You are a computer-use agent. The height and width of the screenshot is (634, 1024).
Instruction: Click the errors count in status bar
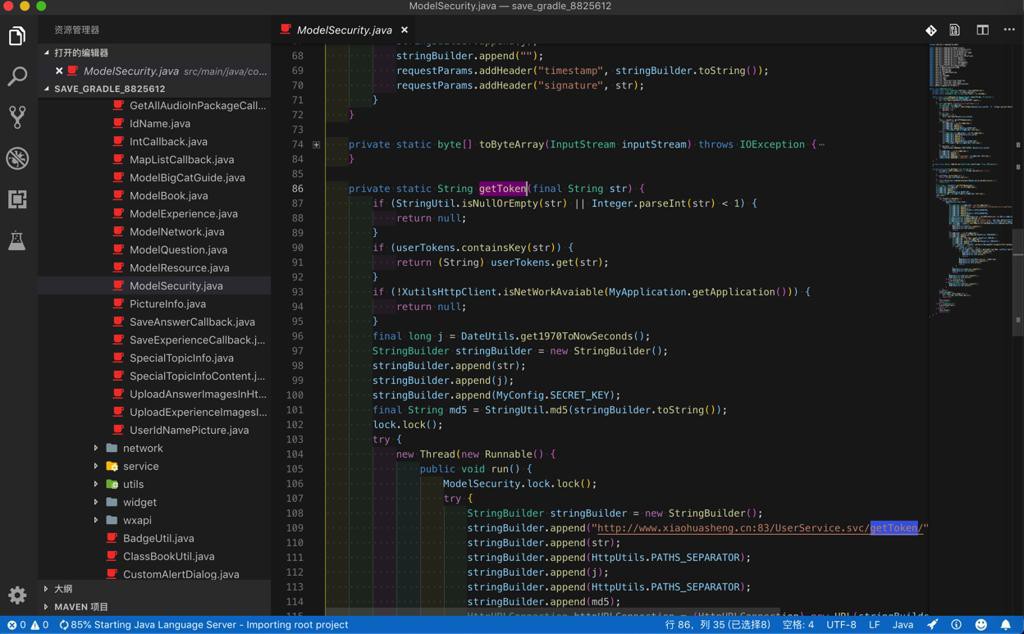tap(16, 625)
